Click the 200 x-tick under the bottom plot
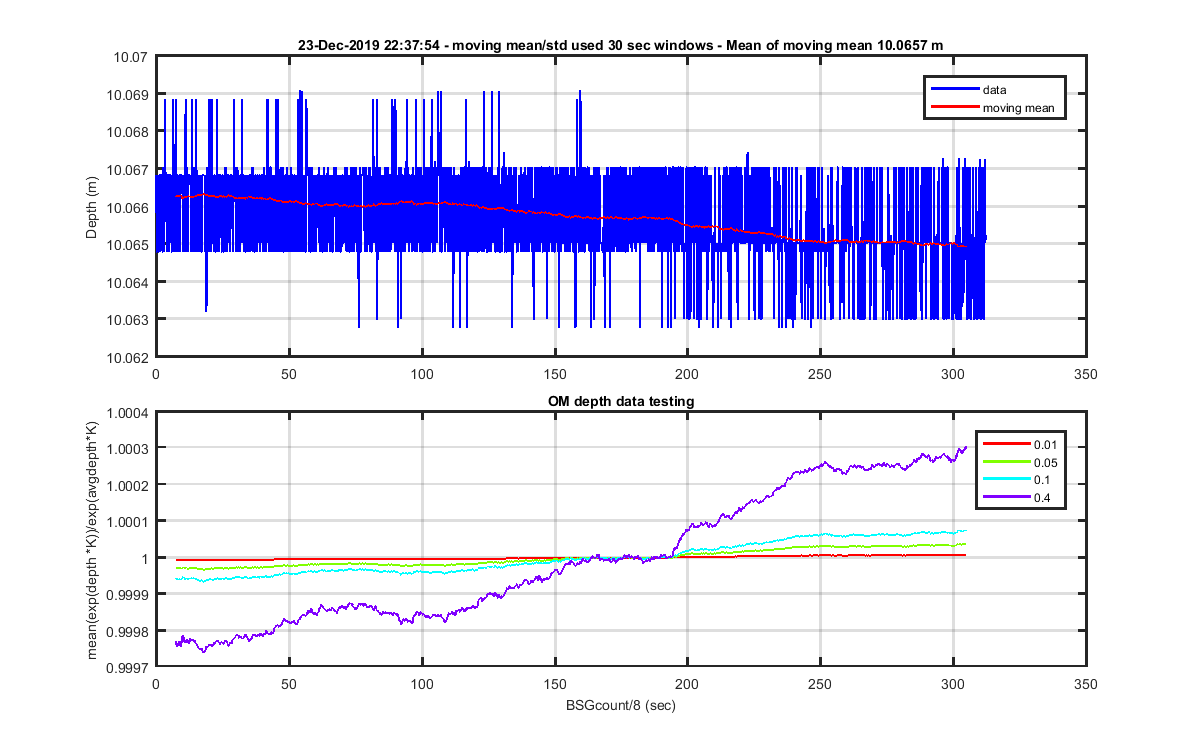 pos(687,684)
